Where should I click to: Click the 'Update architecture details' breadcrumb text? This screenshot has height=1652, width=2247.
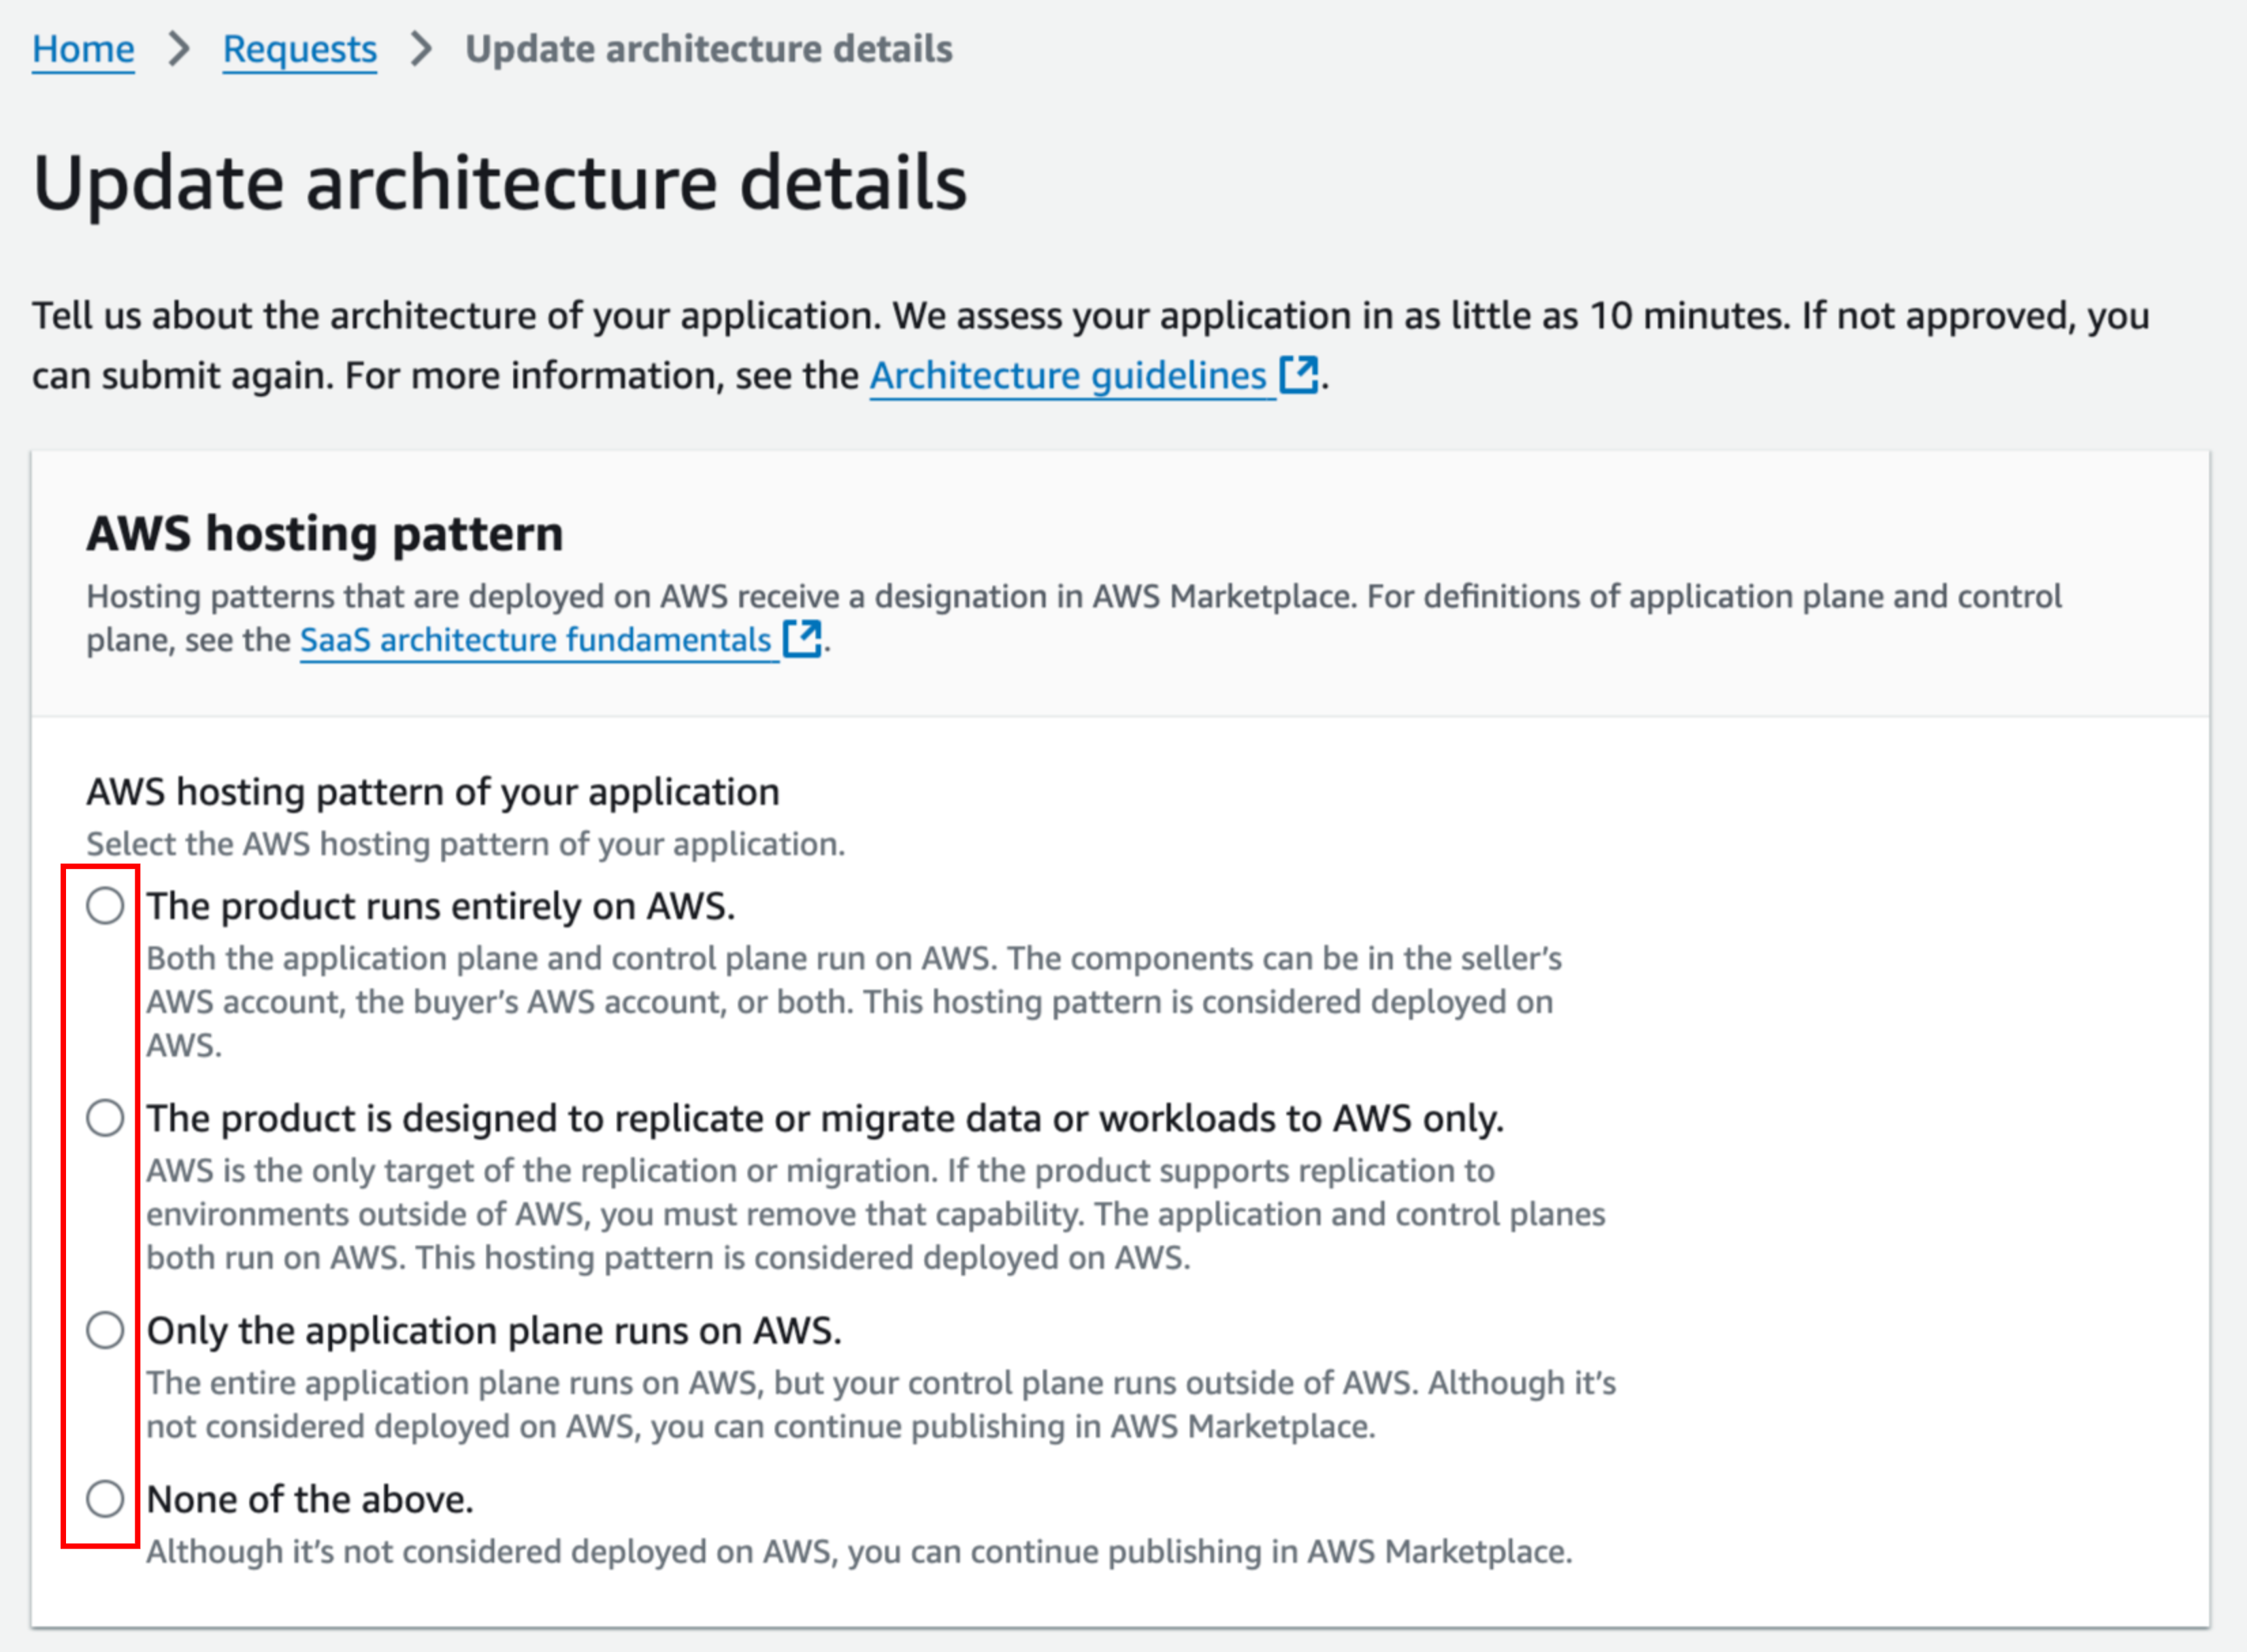click(x=709, y=49)
